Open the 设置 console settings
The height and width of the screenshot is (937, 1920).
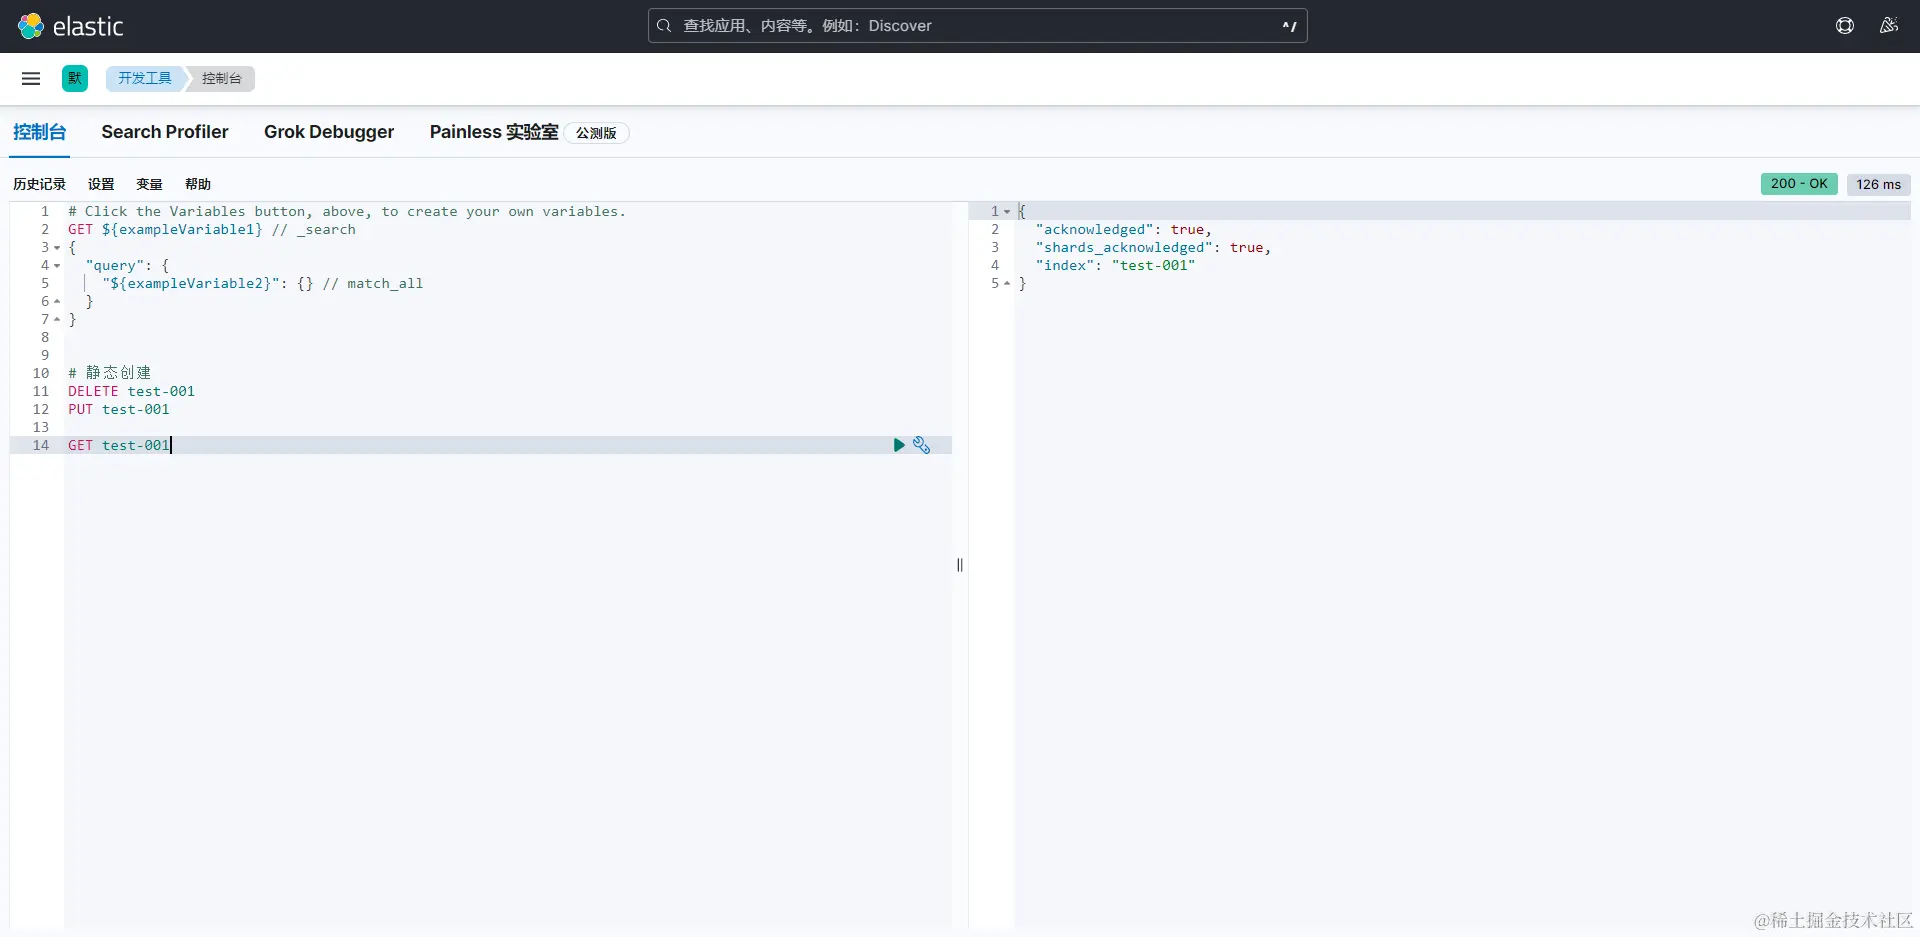tap(101, 184)
